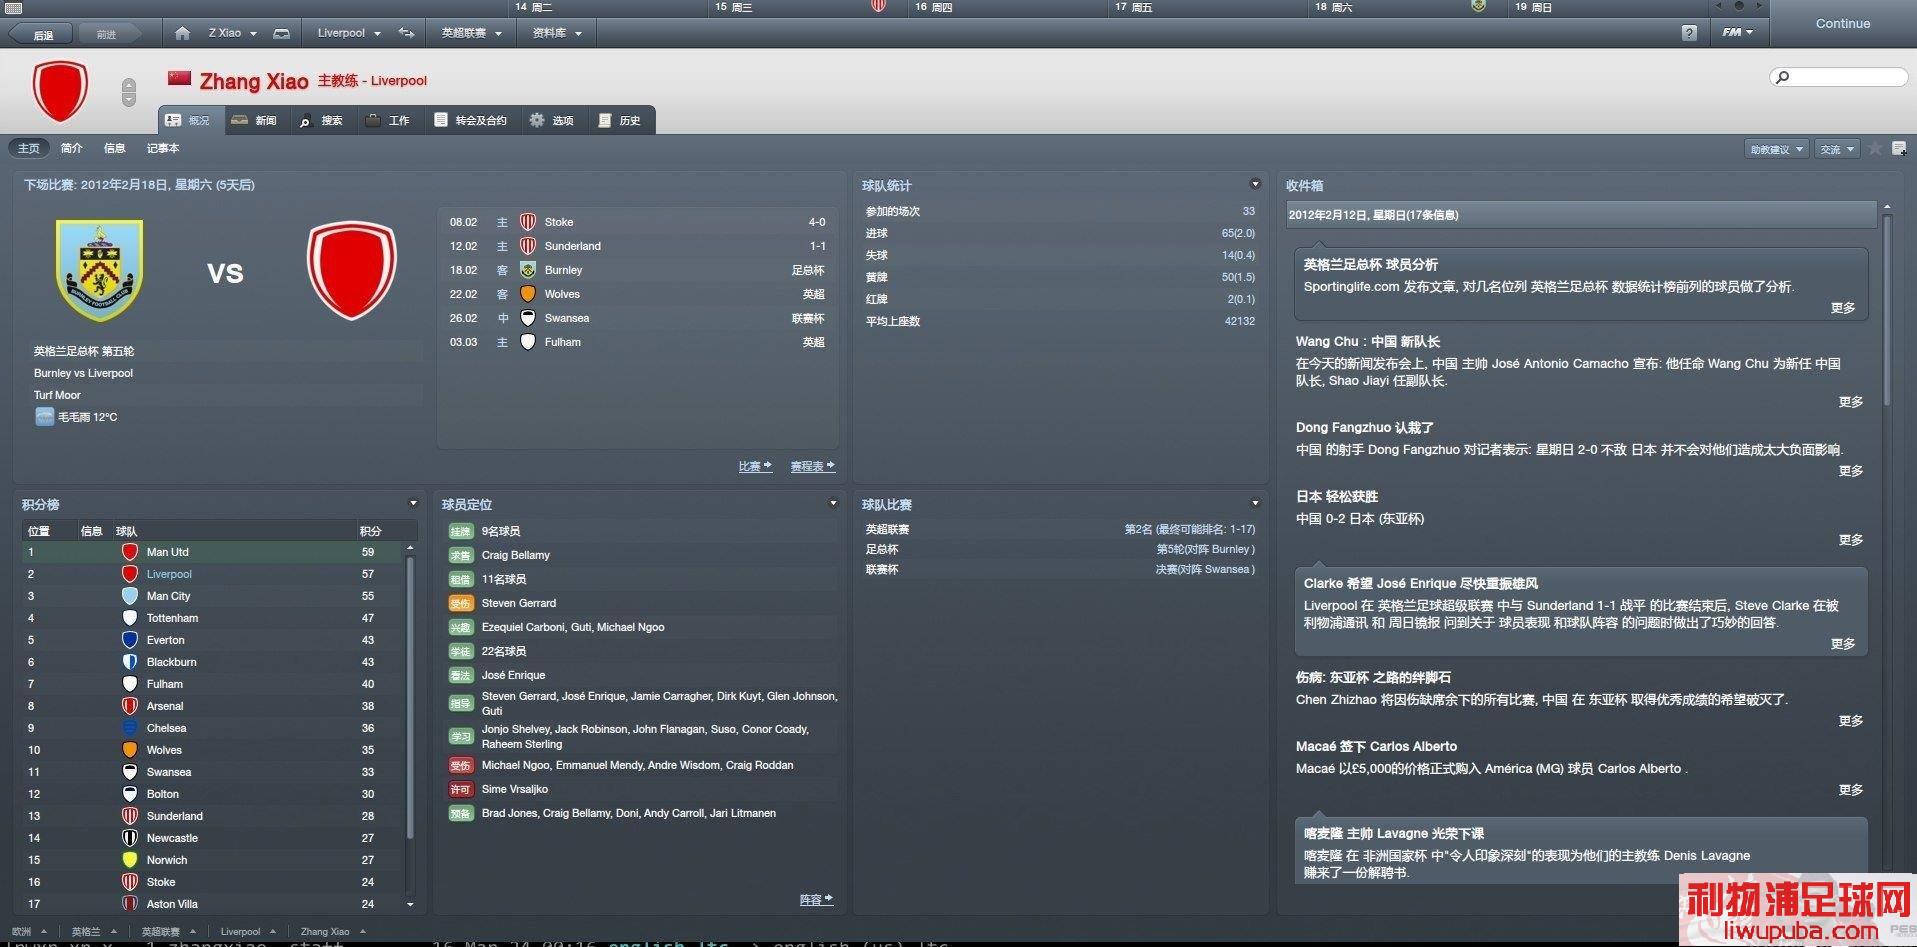Screen dimensions: 1917x947
Task: Open the inbox tray icon beside Z Xiao
Action: [x=282, y=33]
